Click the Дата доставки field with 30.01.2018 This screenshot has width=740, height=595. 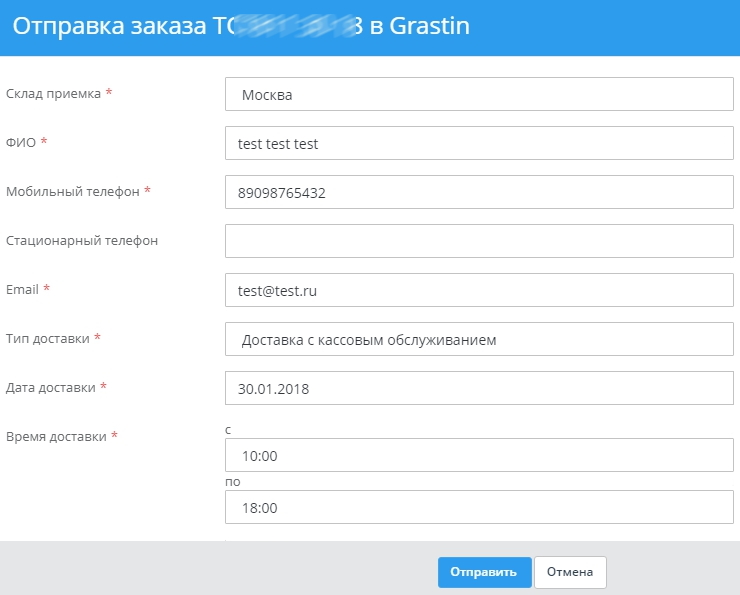click(x=479, y=388)
